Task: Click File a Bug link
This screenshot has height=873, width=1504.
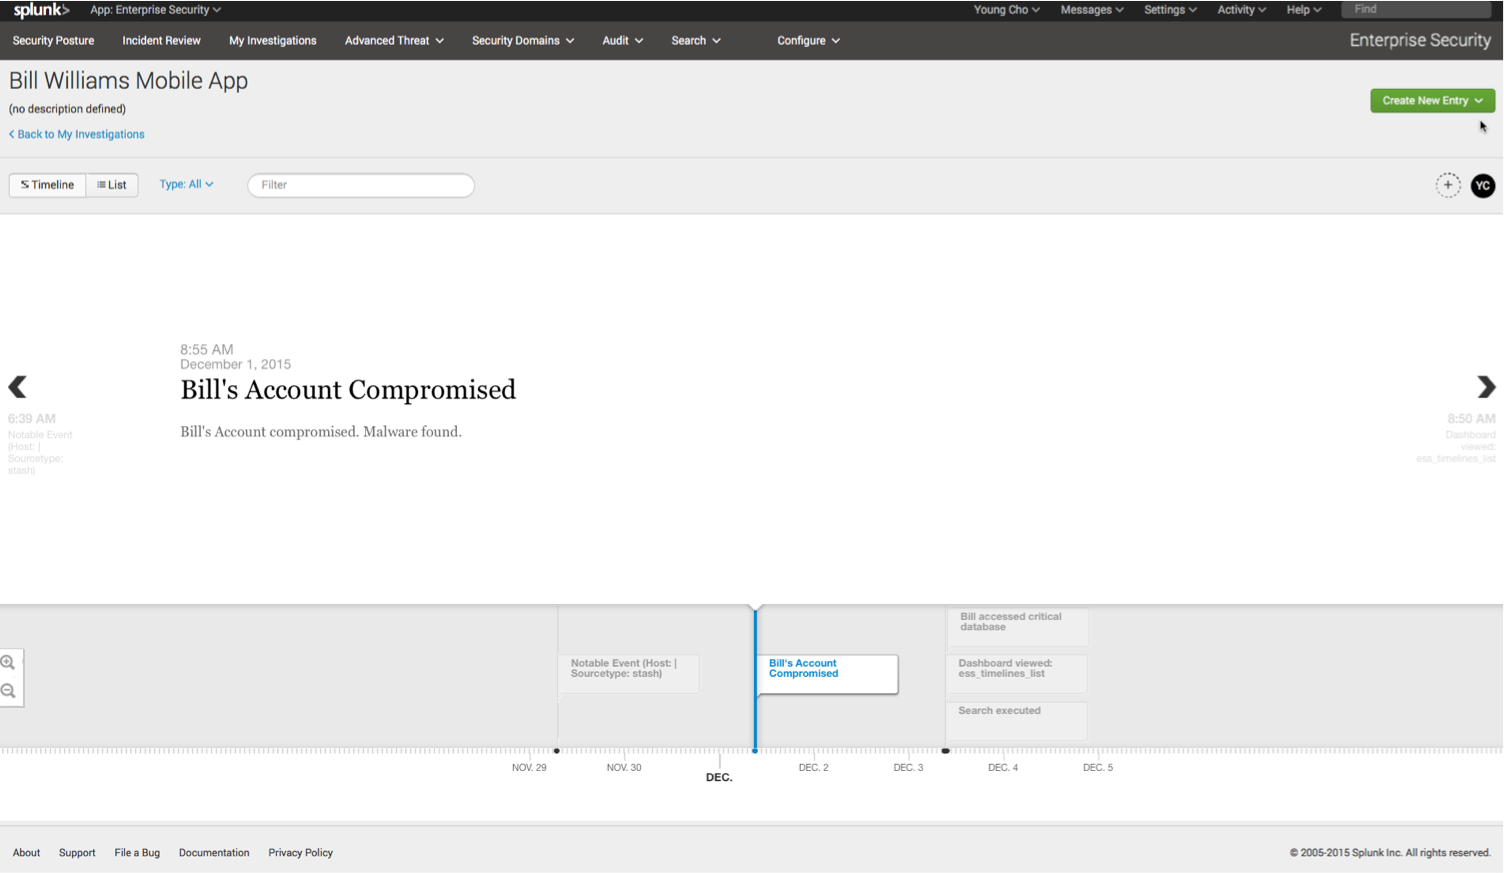Action: coord(137,853)
